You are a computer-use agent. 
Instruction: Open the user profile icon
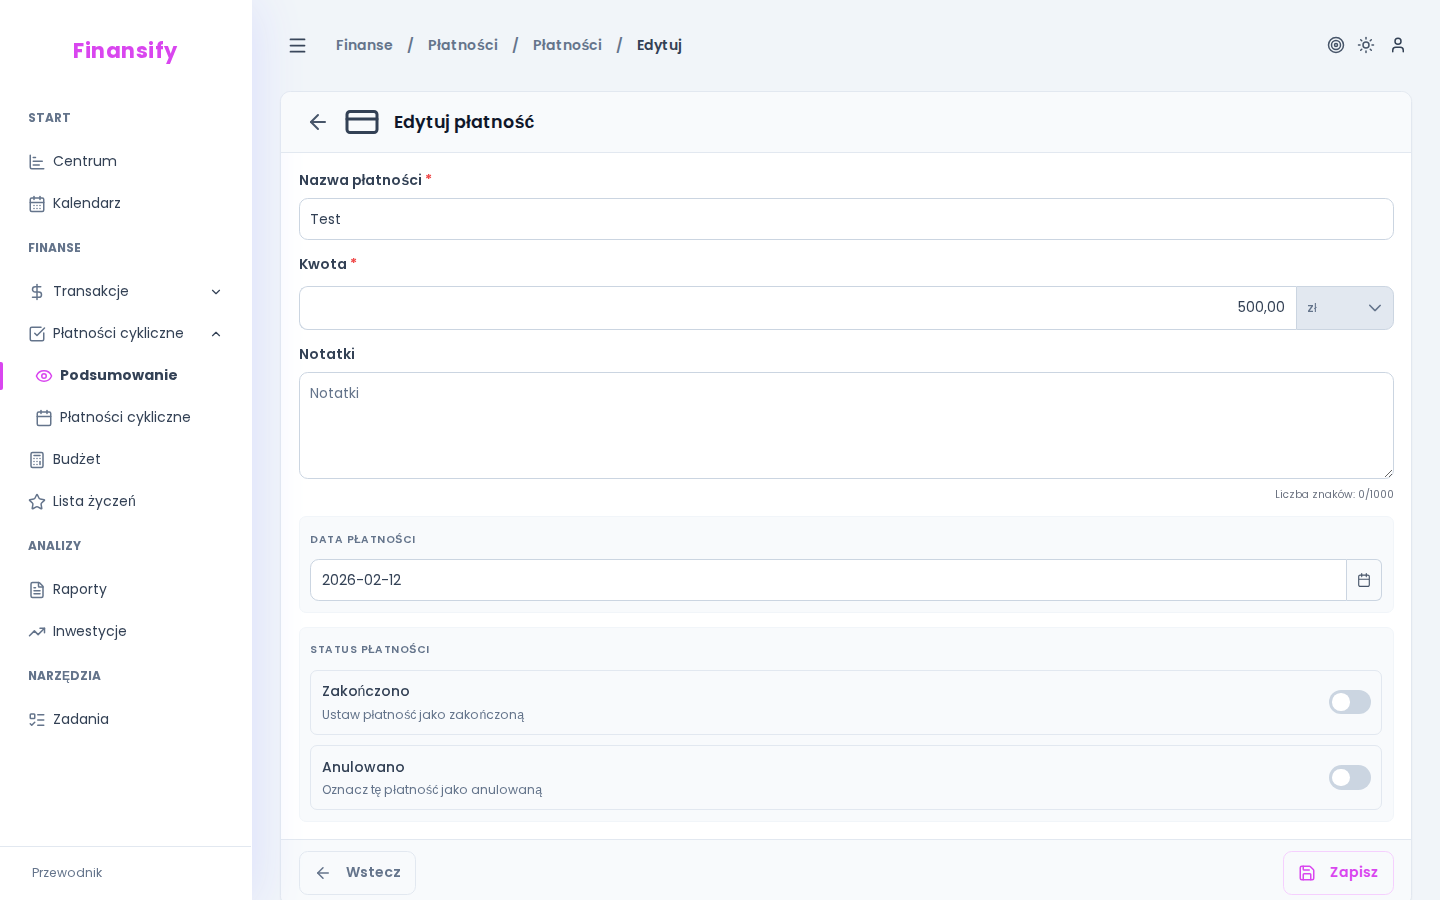tap(1398, 45)
